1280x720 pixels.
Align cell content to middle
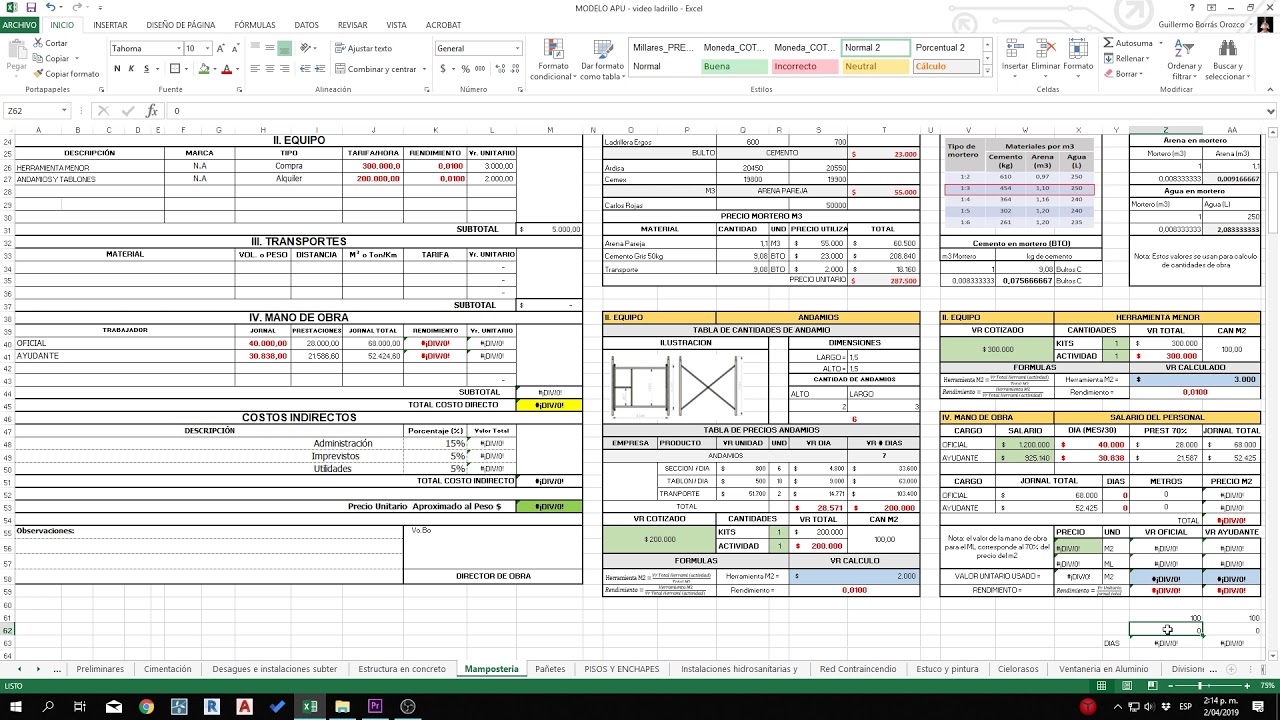(270, 48)
